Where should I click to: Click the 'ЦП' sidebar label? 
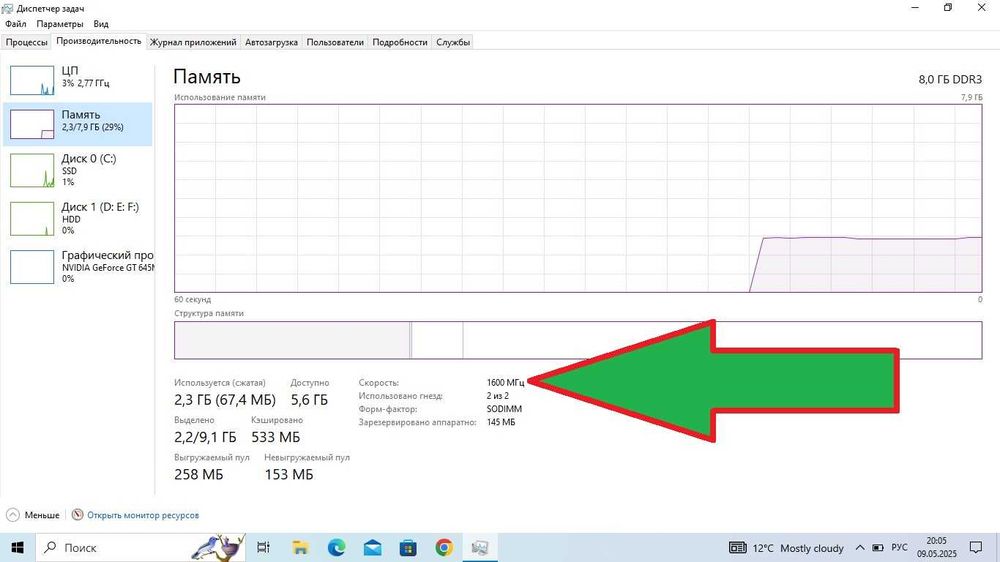point(70,70)
